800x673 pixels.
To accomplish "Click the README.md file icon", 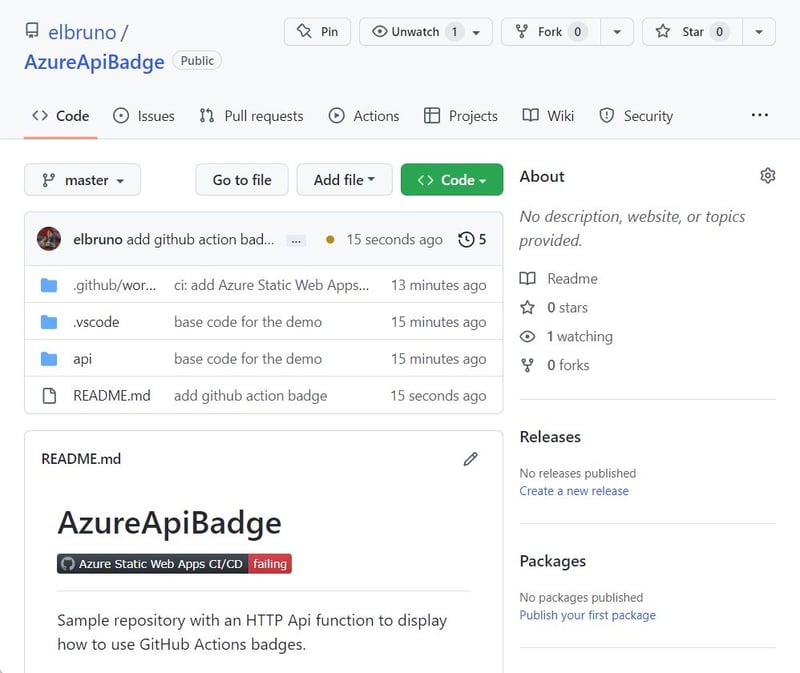I will 49,395.
